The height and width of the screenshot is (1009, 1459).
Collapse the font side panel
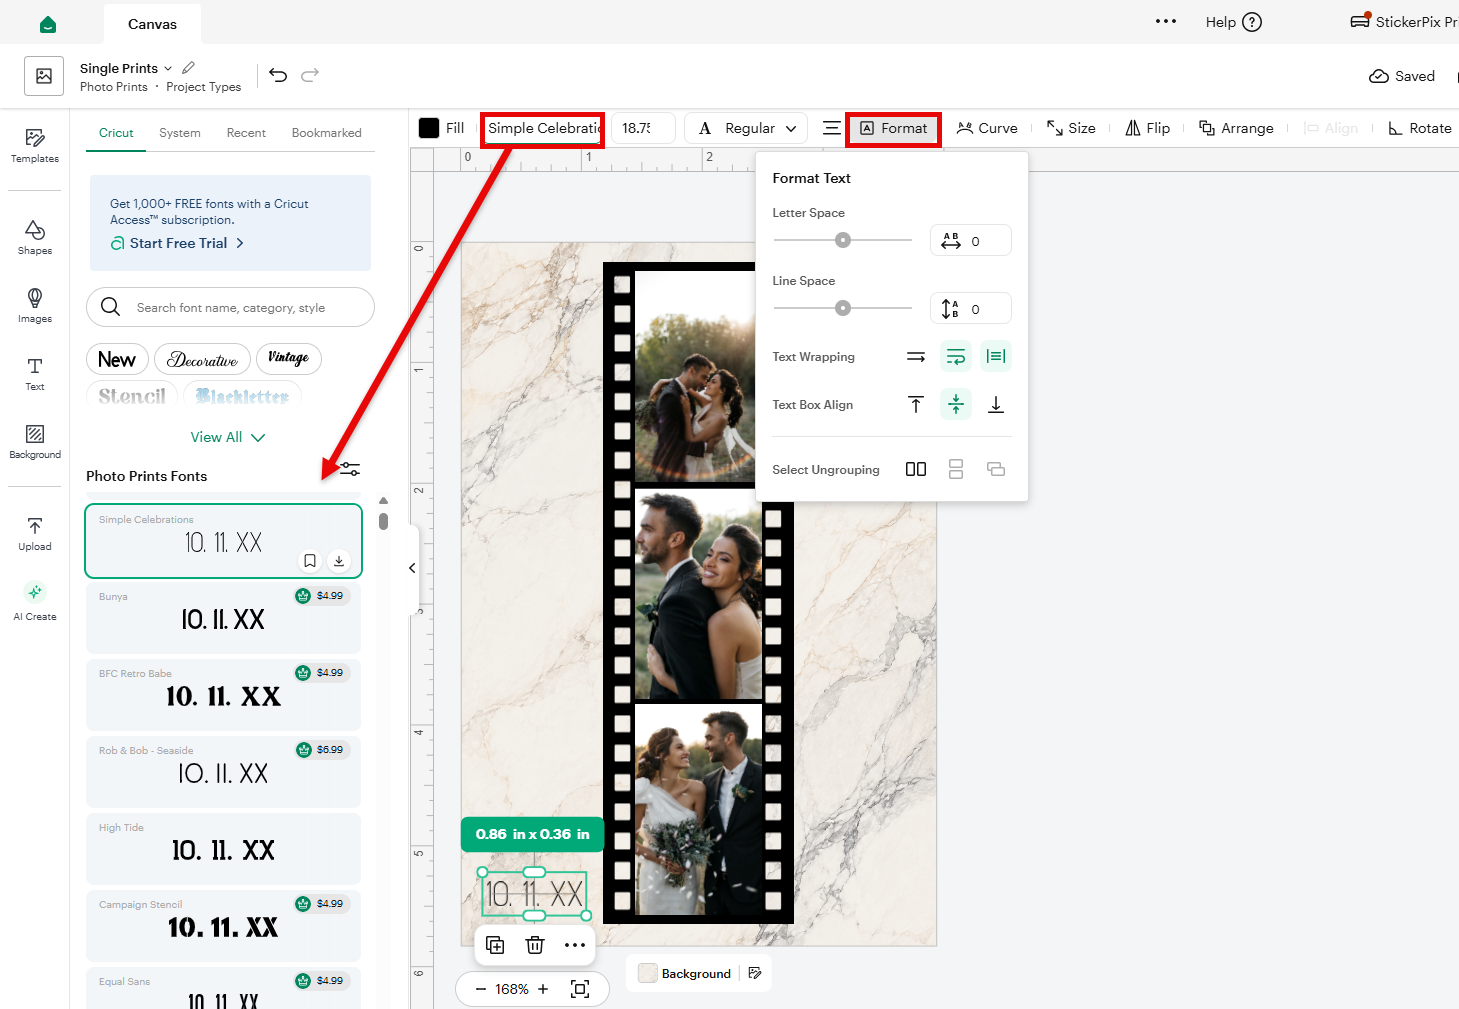point(412,568)
